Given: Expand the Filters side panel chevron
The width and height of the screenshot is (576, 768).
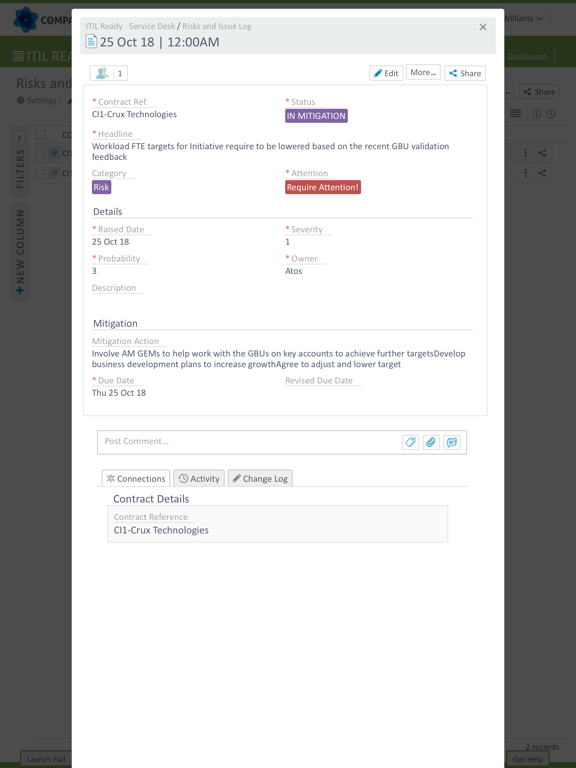Looking at the screenshot, I should pyautogui.click(x=20, y=138).
